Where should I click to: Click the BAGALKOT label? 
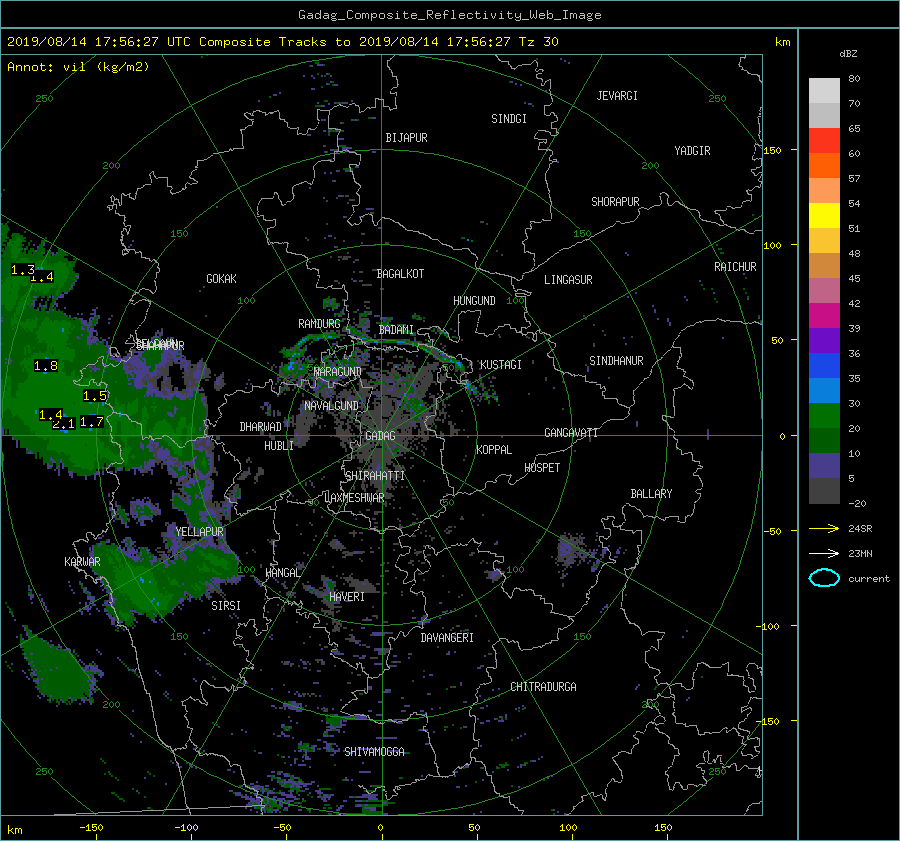(x=400, y=274)
